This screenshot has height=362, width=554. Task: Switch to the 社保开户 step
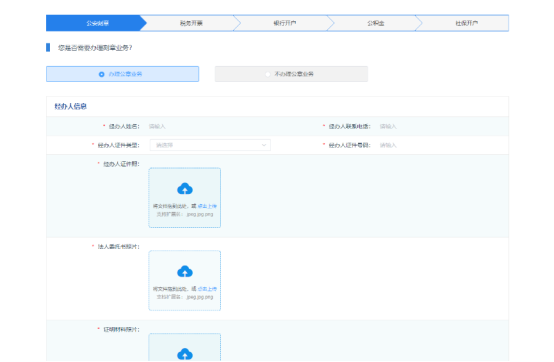tap(466, 23)
